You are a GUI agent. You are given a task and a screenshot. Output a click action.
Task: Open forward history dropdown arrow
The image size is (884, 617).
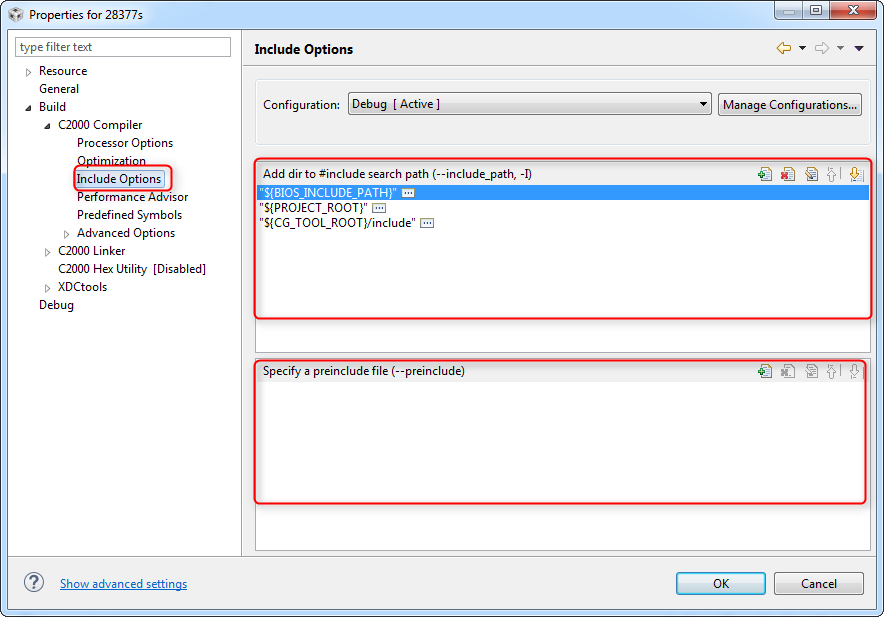tap(840, 49)
